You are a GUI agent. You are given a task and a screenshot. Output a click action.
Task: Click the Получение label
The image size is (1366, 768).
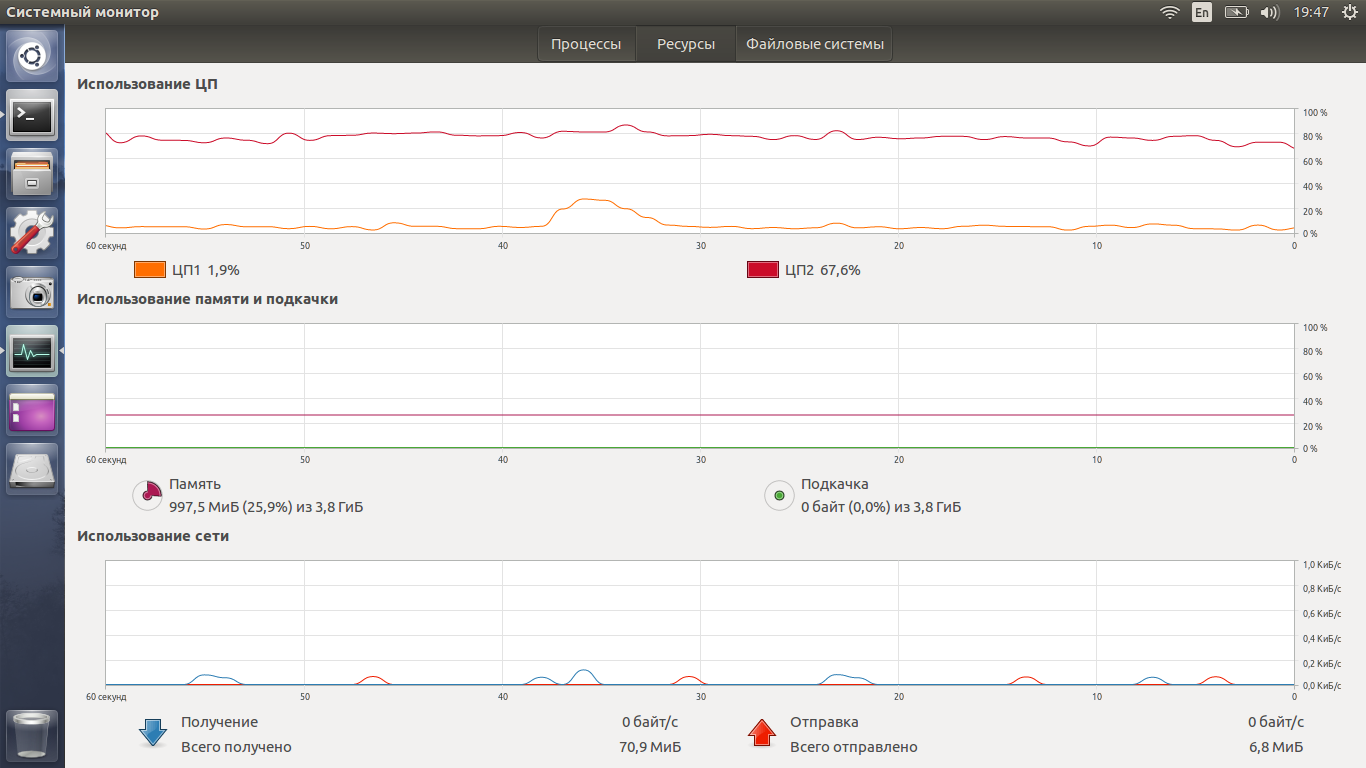point(219,722)
